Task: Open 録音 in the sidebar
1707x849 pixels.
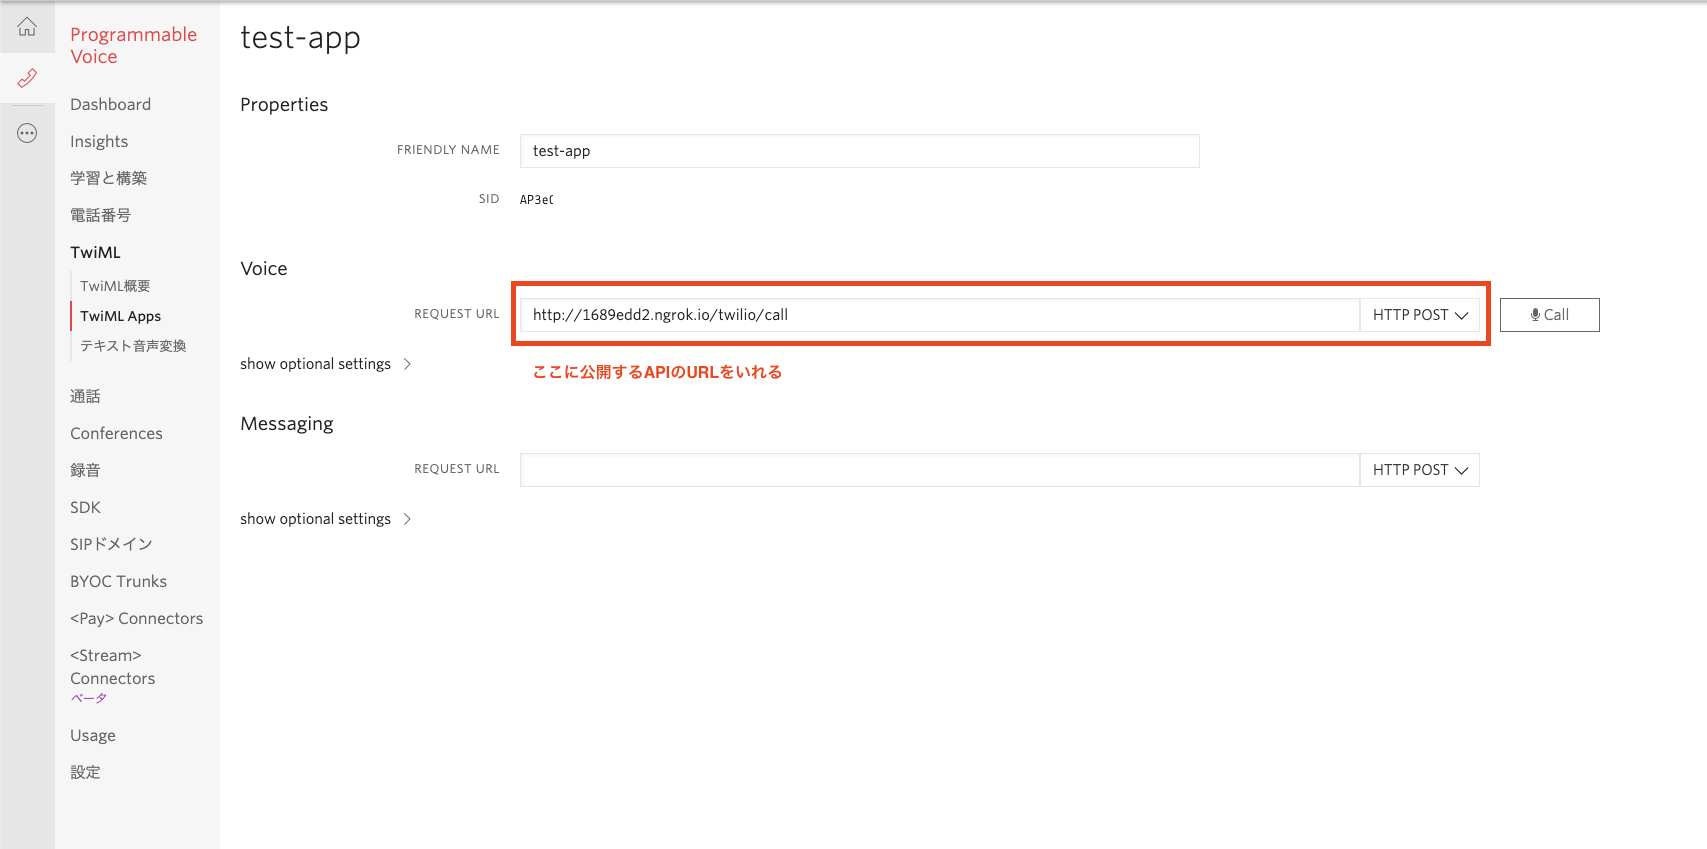Action: (x=85, y=470)
